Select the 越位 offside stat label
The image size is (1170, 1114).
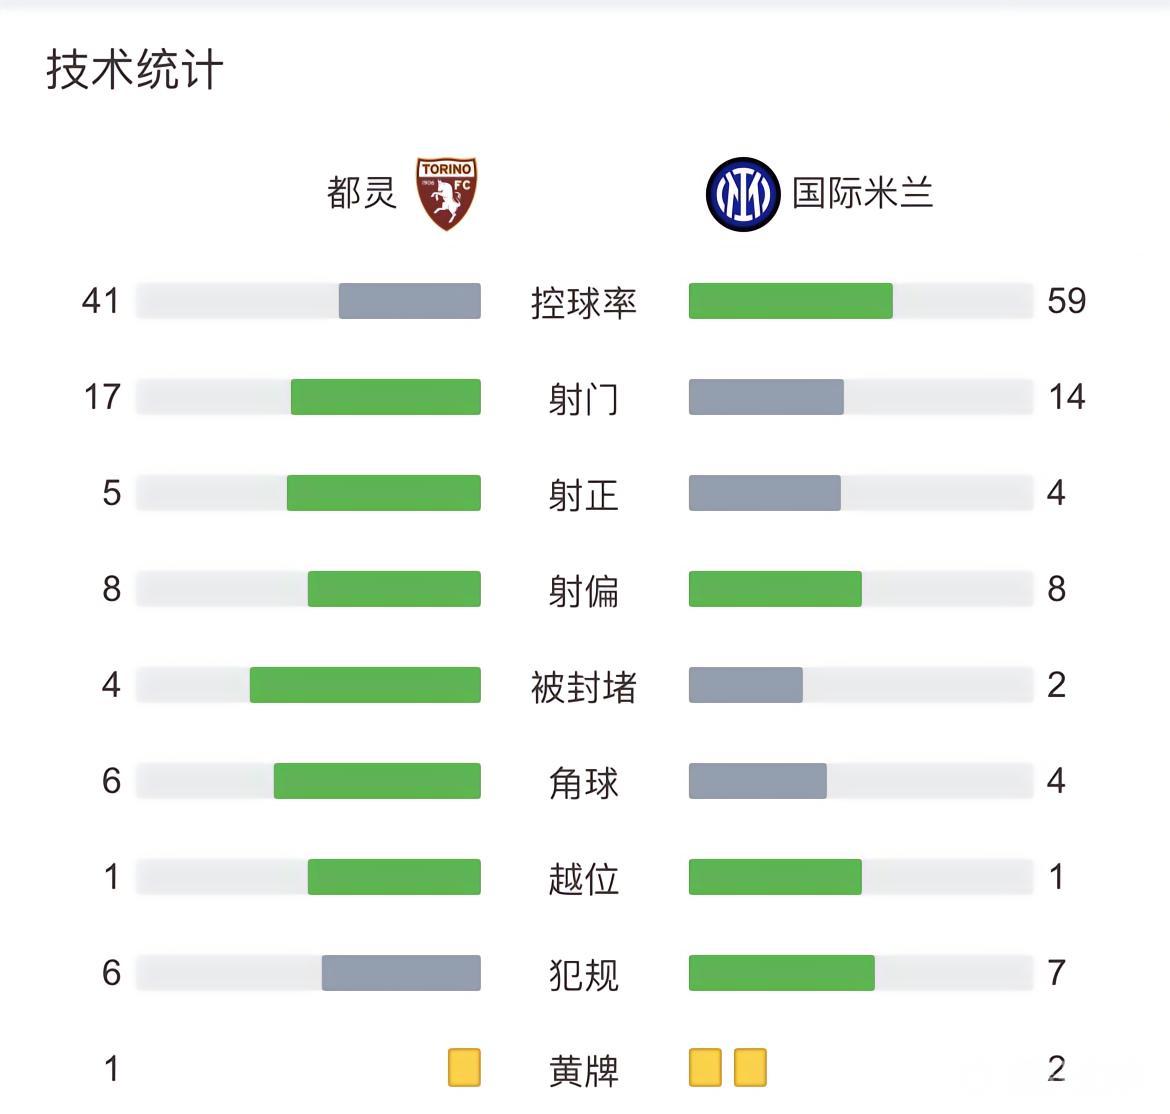584,878
